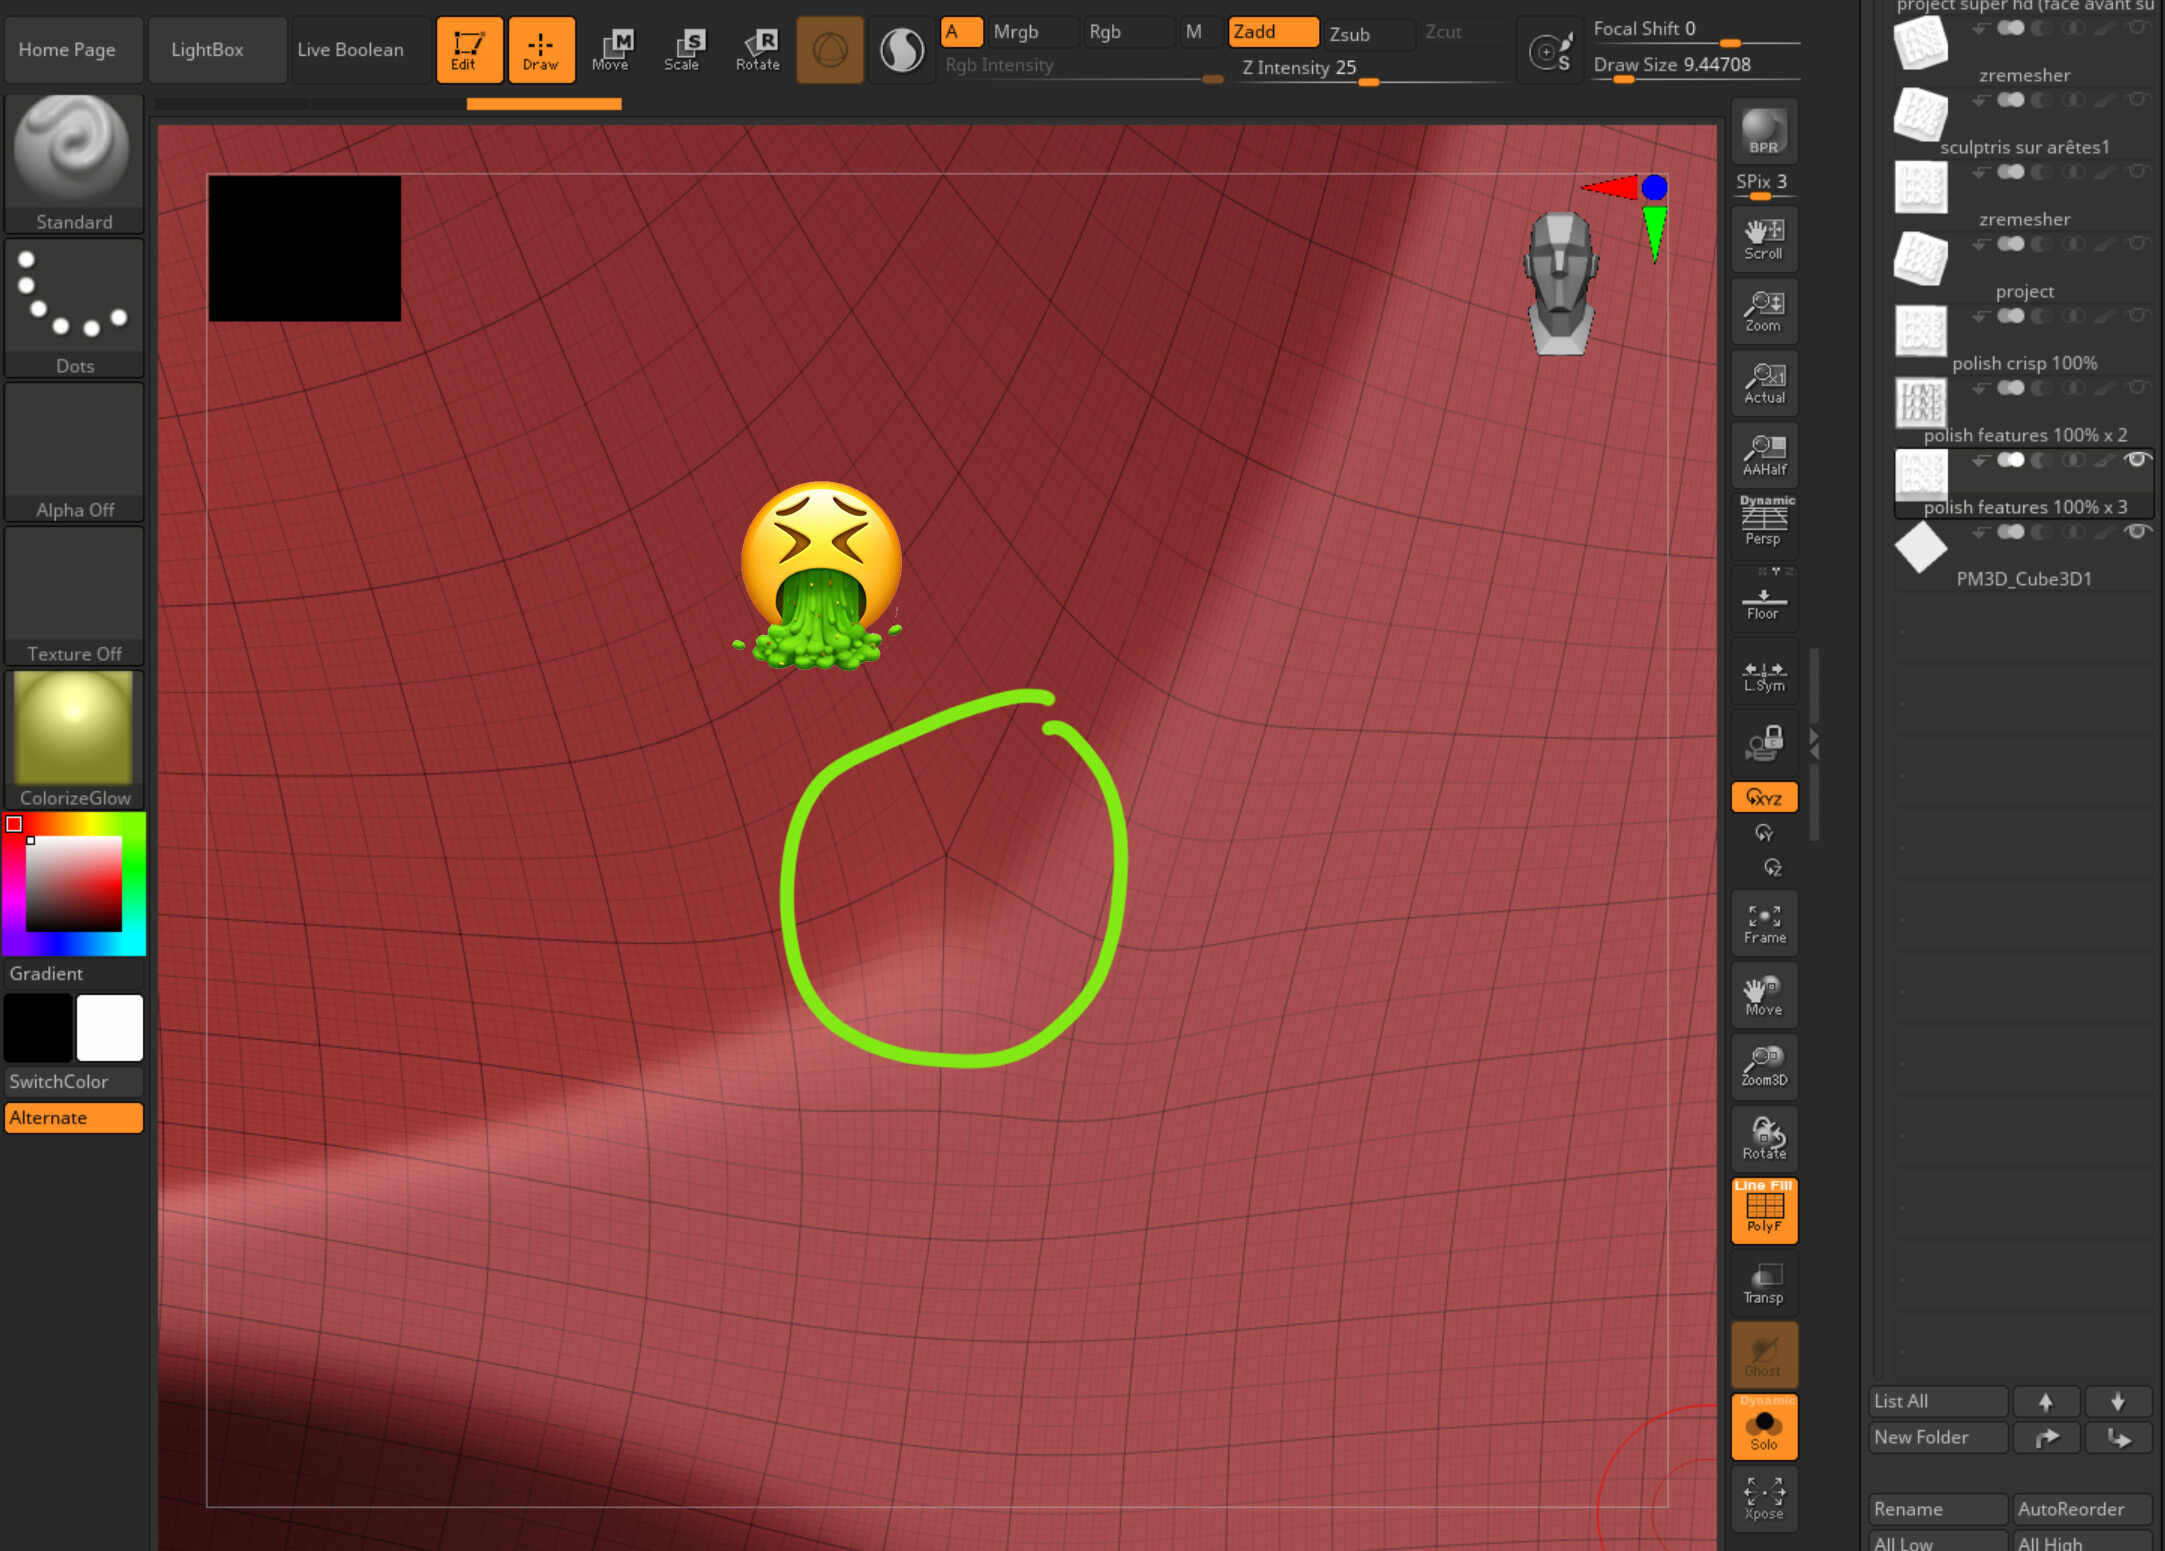Select the Draw mode button
The width and height of the screenshot is (2165, 1551).
(x=541, y=49)
